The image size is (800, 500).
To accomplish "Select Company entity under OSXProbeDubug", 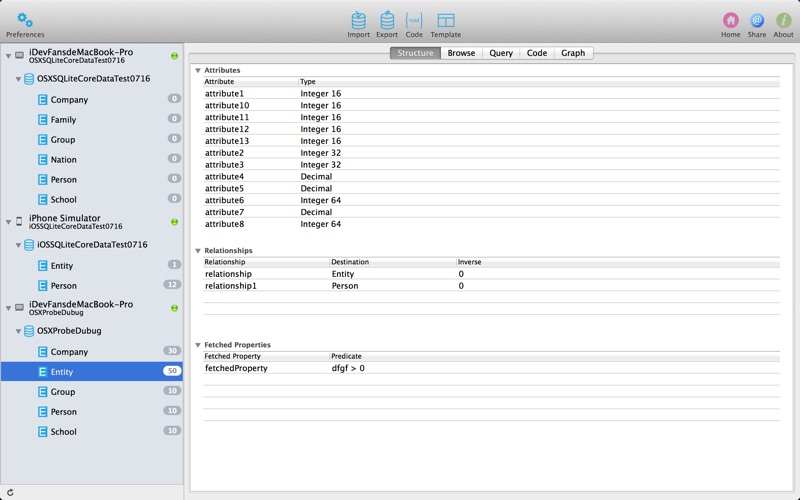I will (69, 352).
